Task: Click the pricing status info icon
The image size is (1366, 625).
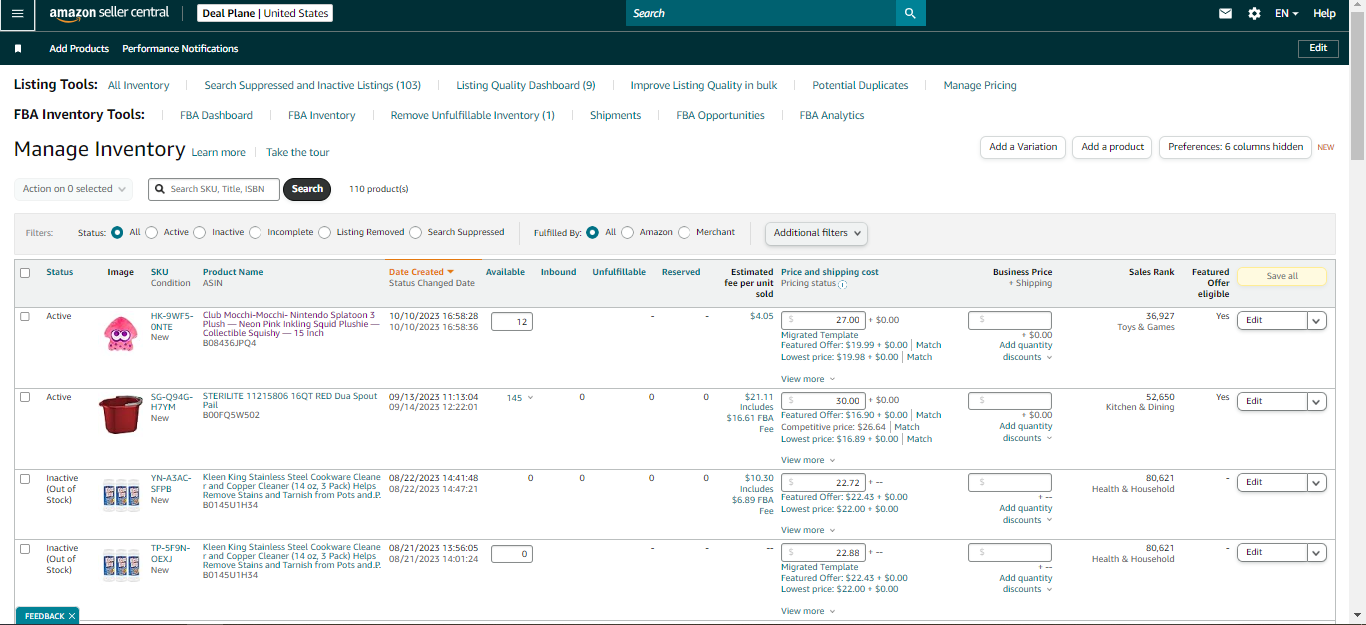Action: (842, 284)
